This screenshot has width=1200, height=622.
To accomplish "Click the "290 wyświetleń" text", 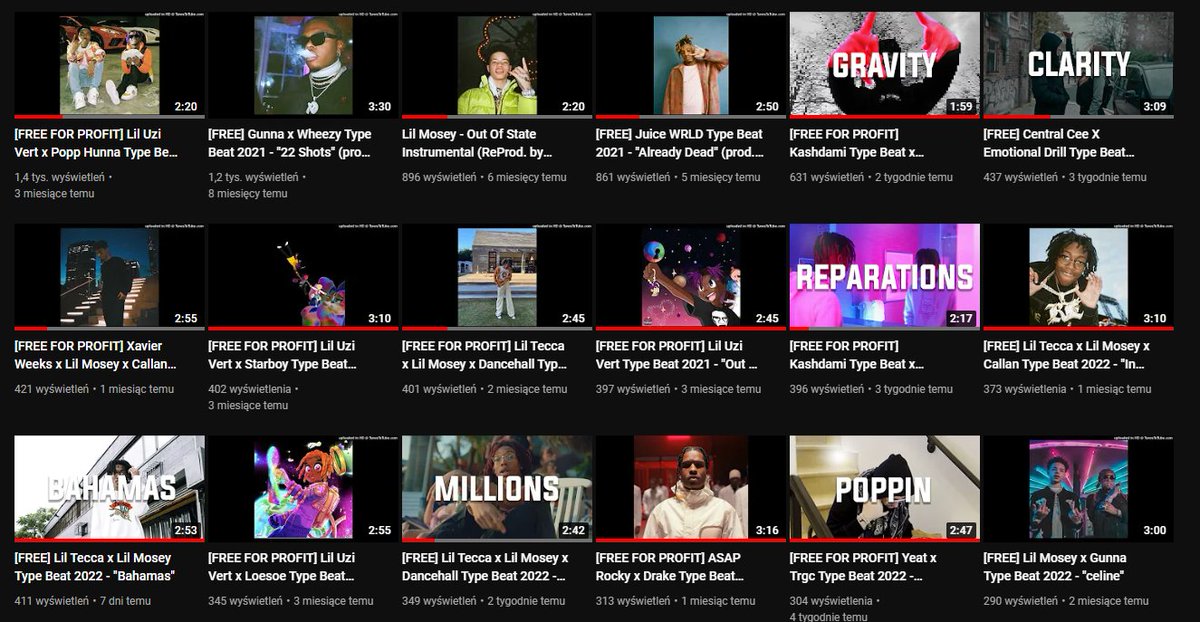I will (x=1020, y=601).
